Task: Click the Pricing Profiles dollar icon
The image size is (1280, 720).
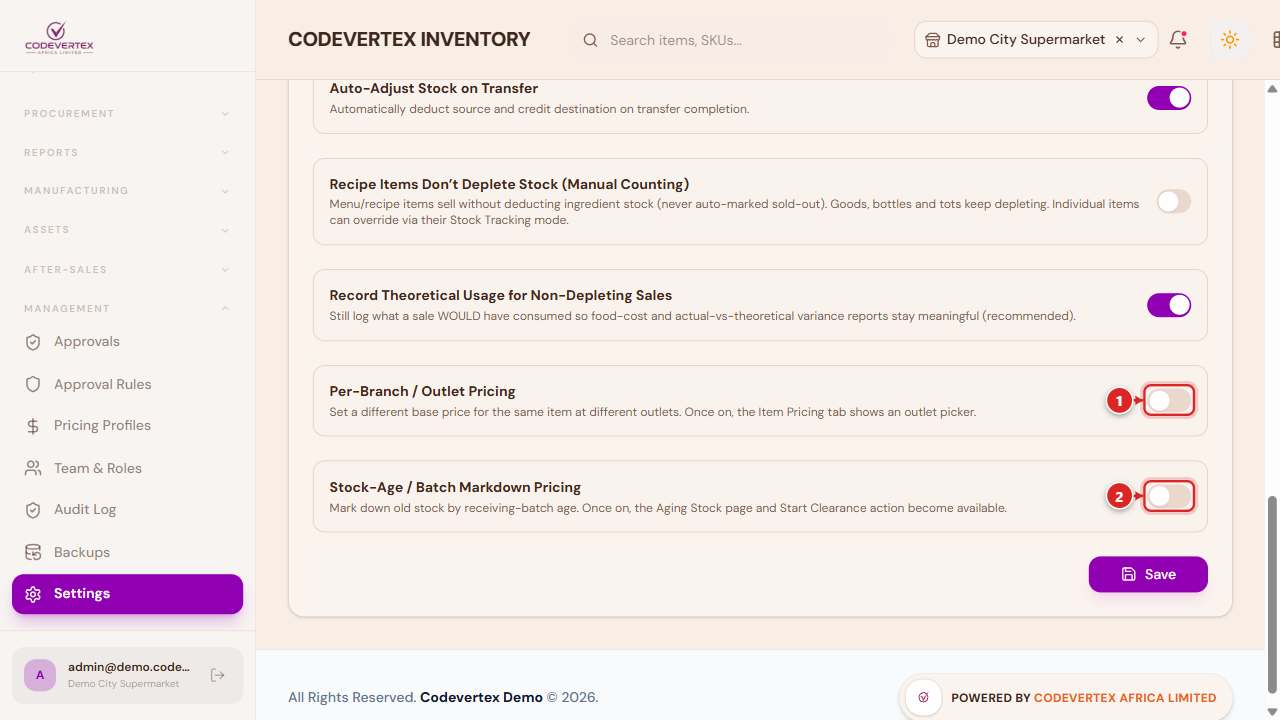Action: 33,426
